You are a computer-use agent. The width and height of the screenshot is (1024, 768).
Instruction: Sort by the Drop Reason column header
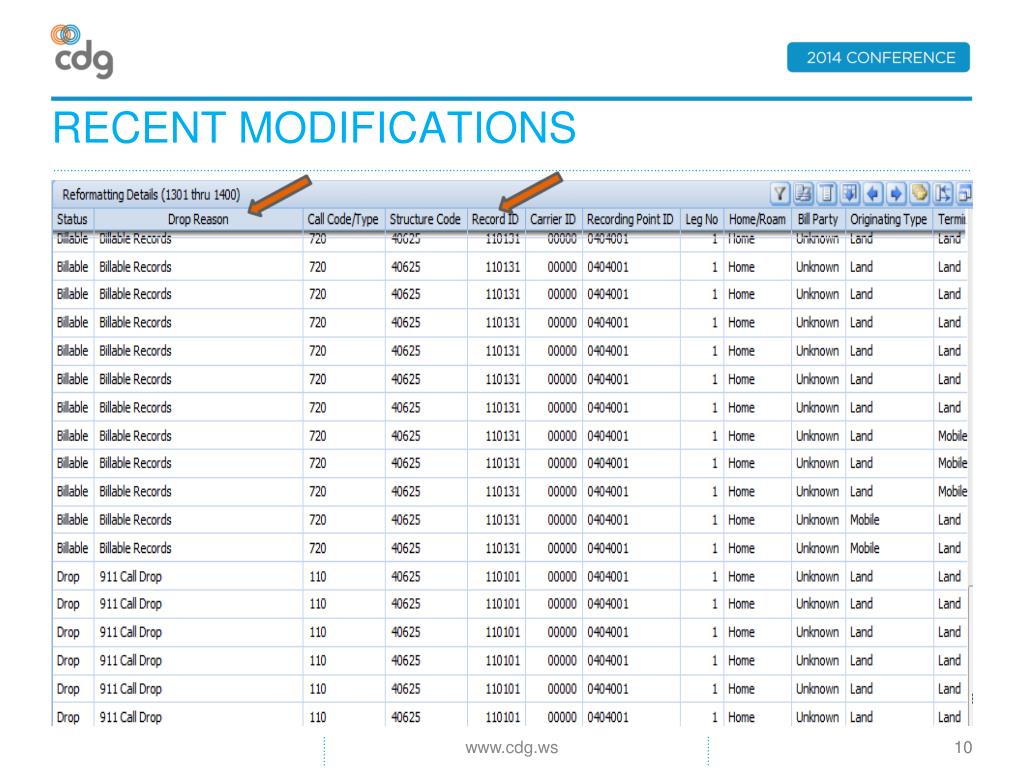199,219
